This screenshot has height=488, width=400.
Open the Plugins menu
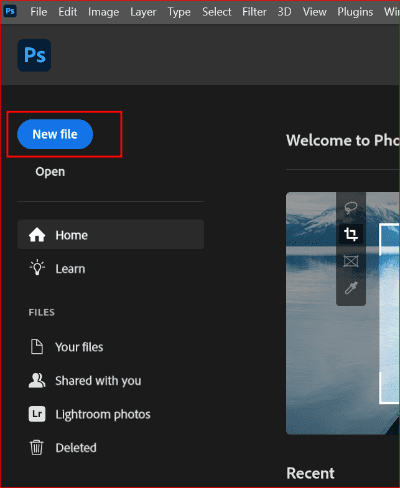pos(355,12)
